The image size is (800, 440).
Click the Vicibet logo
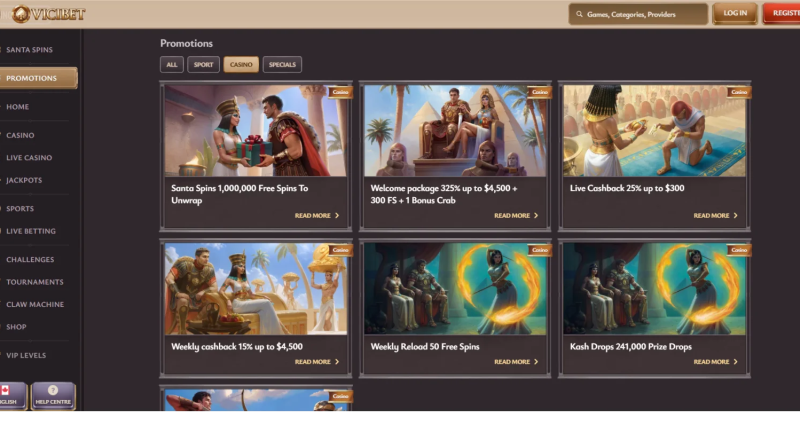(x=49, y=14)
